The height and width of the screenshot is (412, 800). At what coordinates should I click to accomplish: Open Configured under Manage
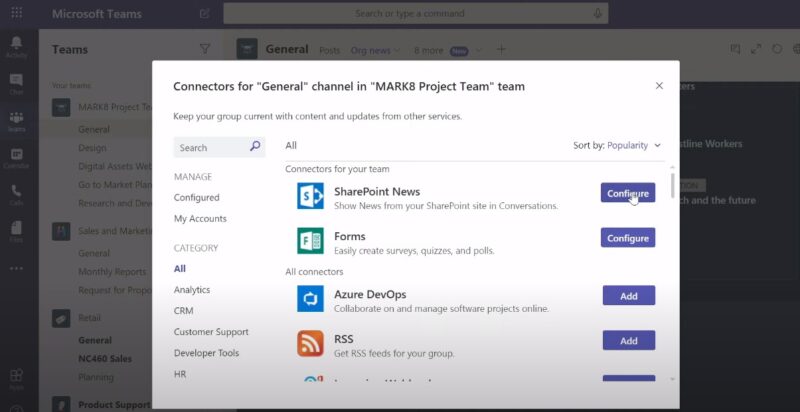point(196,197)
